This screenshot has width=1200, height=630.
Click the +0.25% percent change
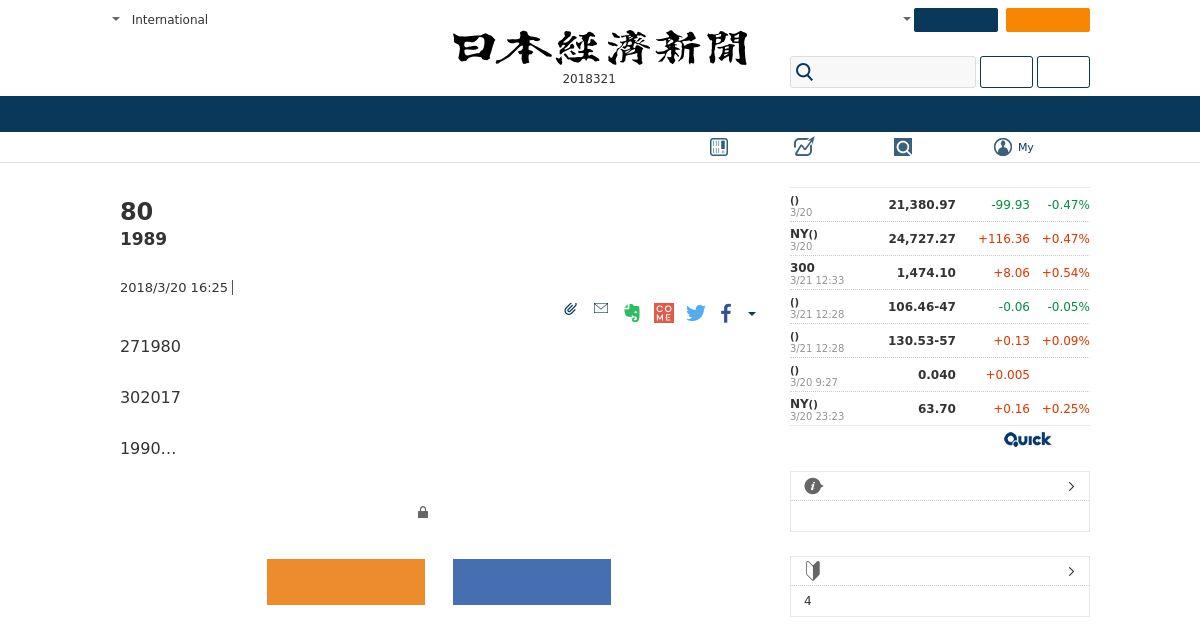click(x=1066, y=408)
